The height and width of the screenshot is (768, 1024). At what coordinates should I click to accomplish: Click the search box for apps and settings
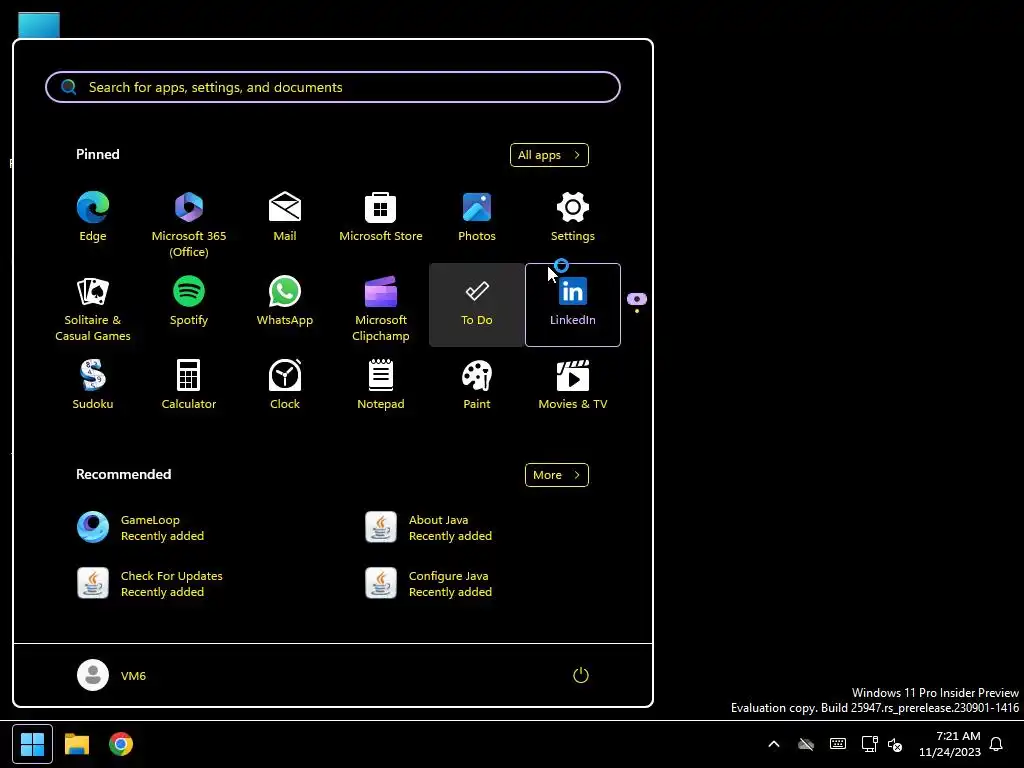point(332,87)
